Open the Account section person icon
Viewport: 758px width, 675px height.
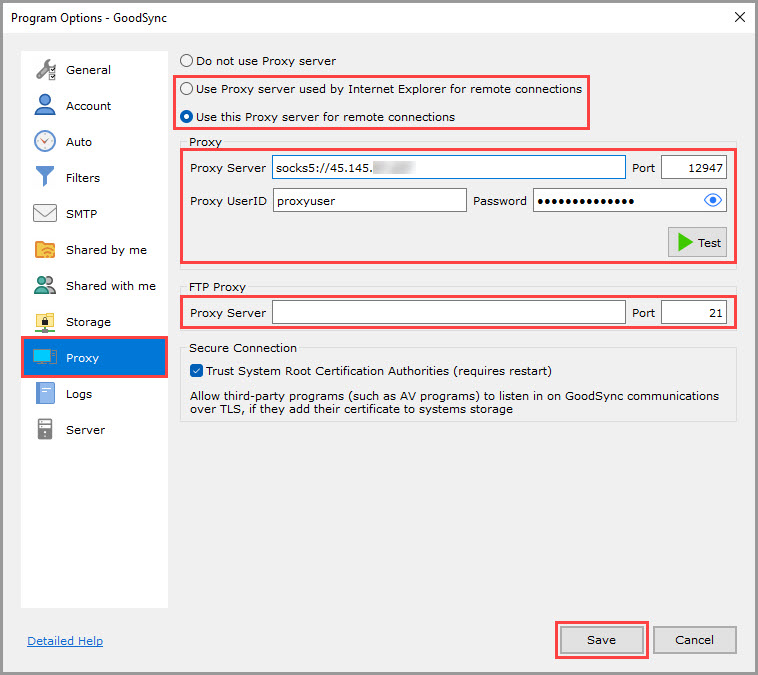pyautogui.click(x=45, y=106)
